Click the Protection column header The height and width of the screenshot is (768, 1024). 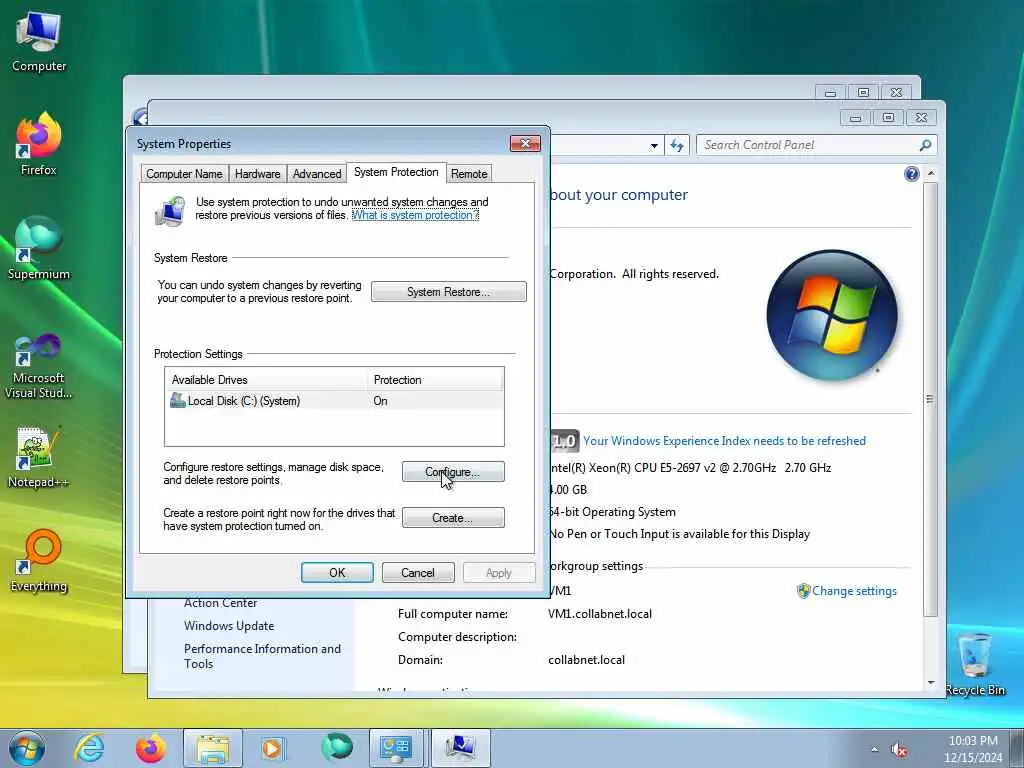pyautogui.click(x=436, y=379)
